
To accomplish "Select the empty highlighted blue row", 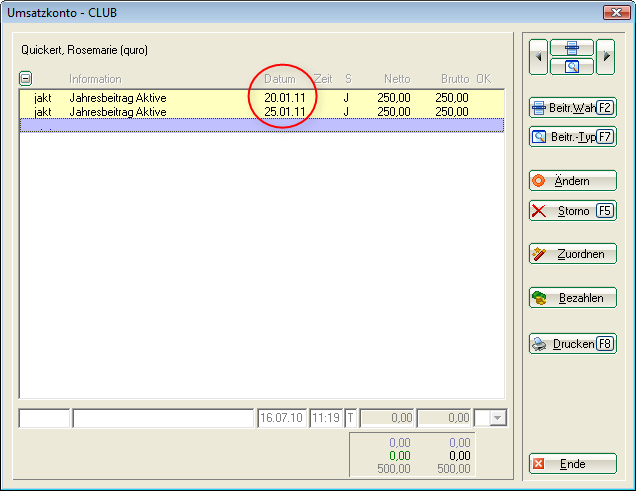I will (262, 125).
